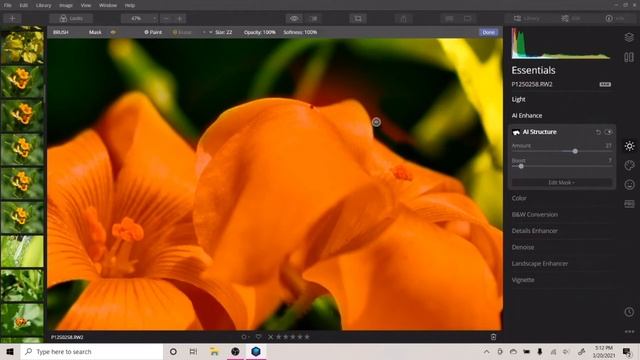Viewport: 640px width, 360px height.
Task: Toggle the favorite heart in filmstrip bar
Action: coord(258,337)
